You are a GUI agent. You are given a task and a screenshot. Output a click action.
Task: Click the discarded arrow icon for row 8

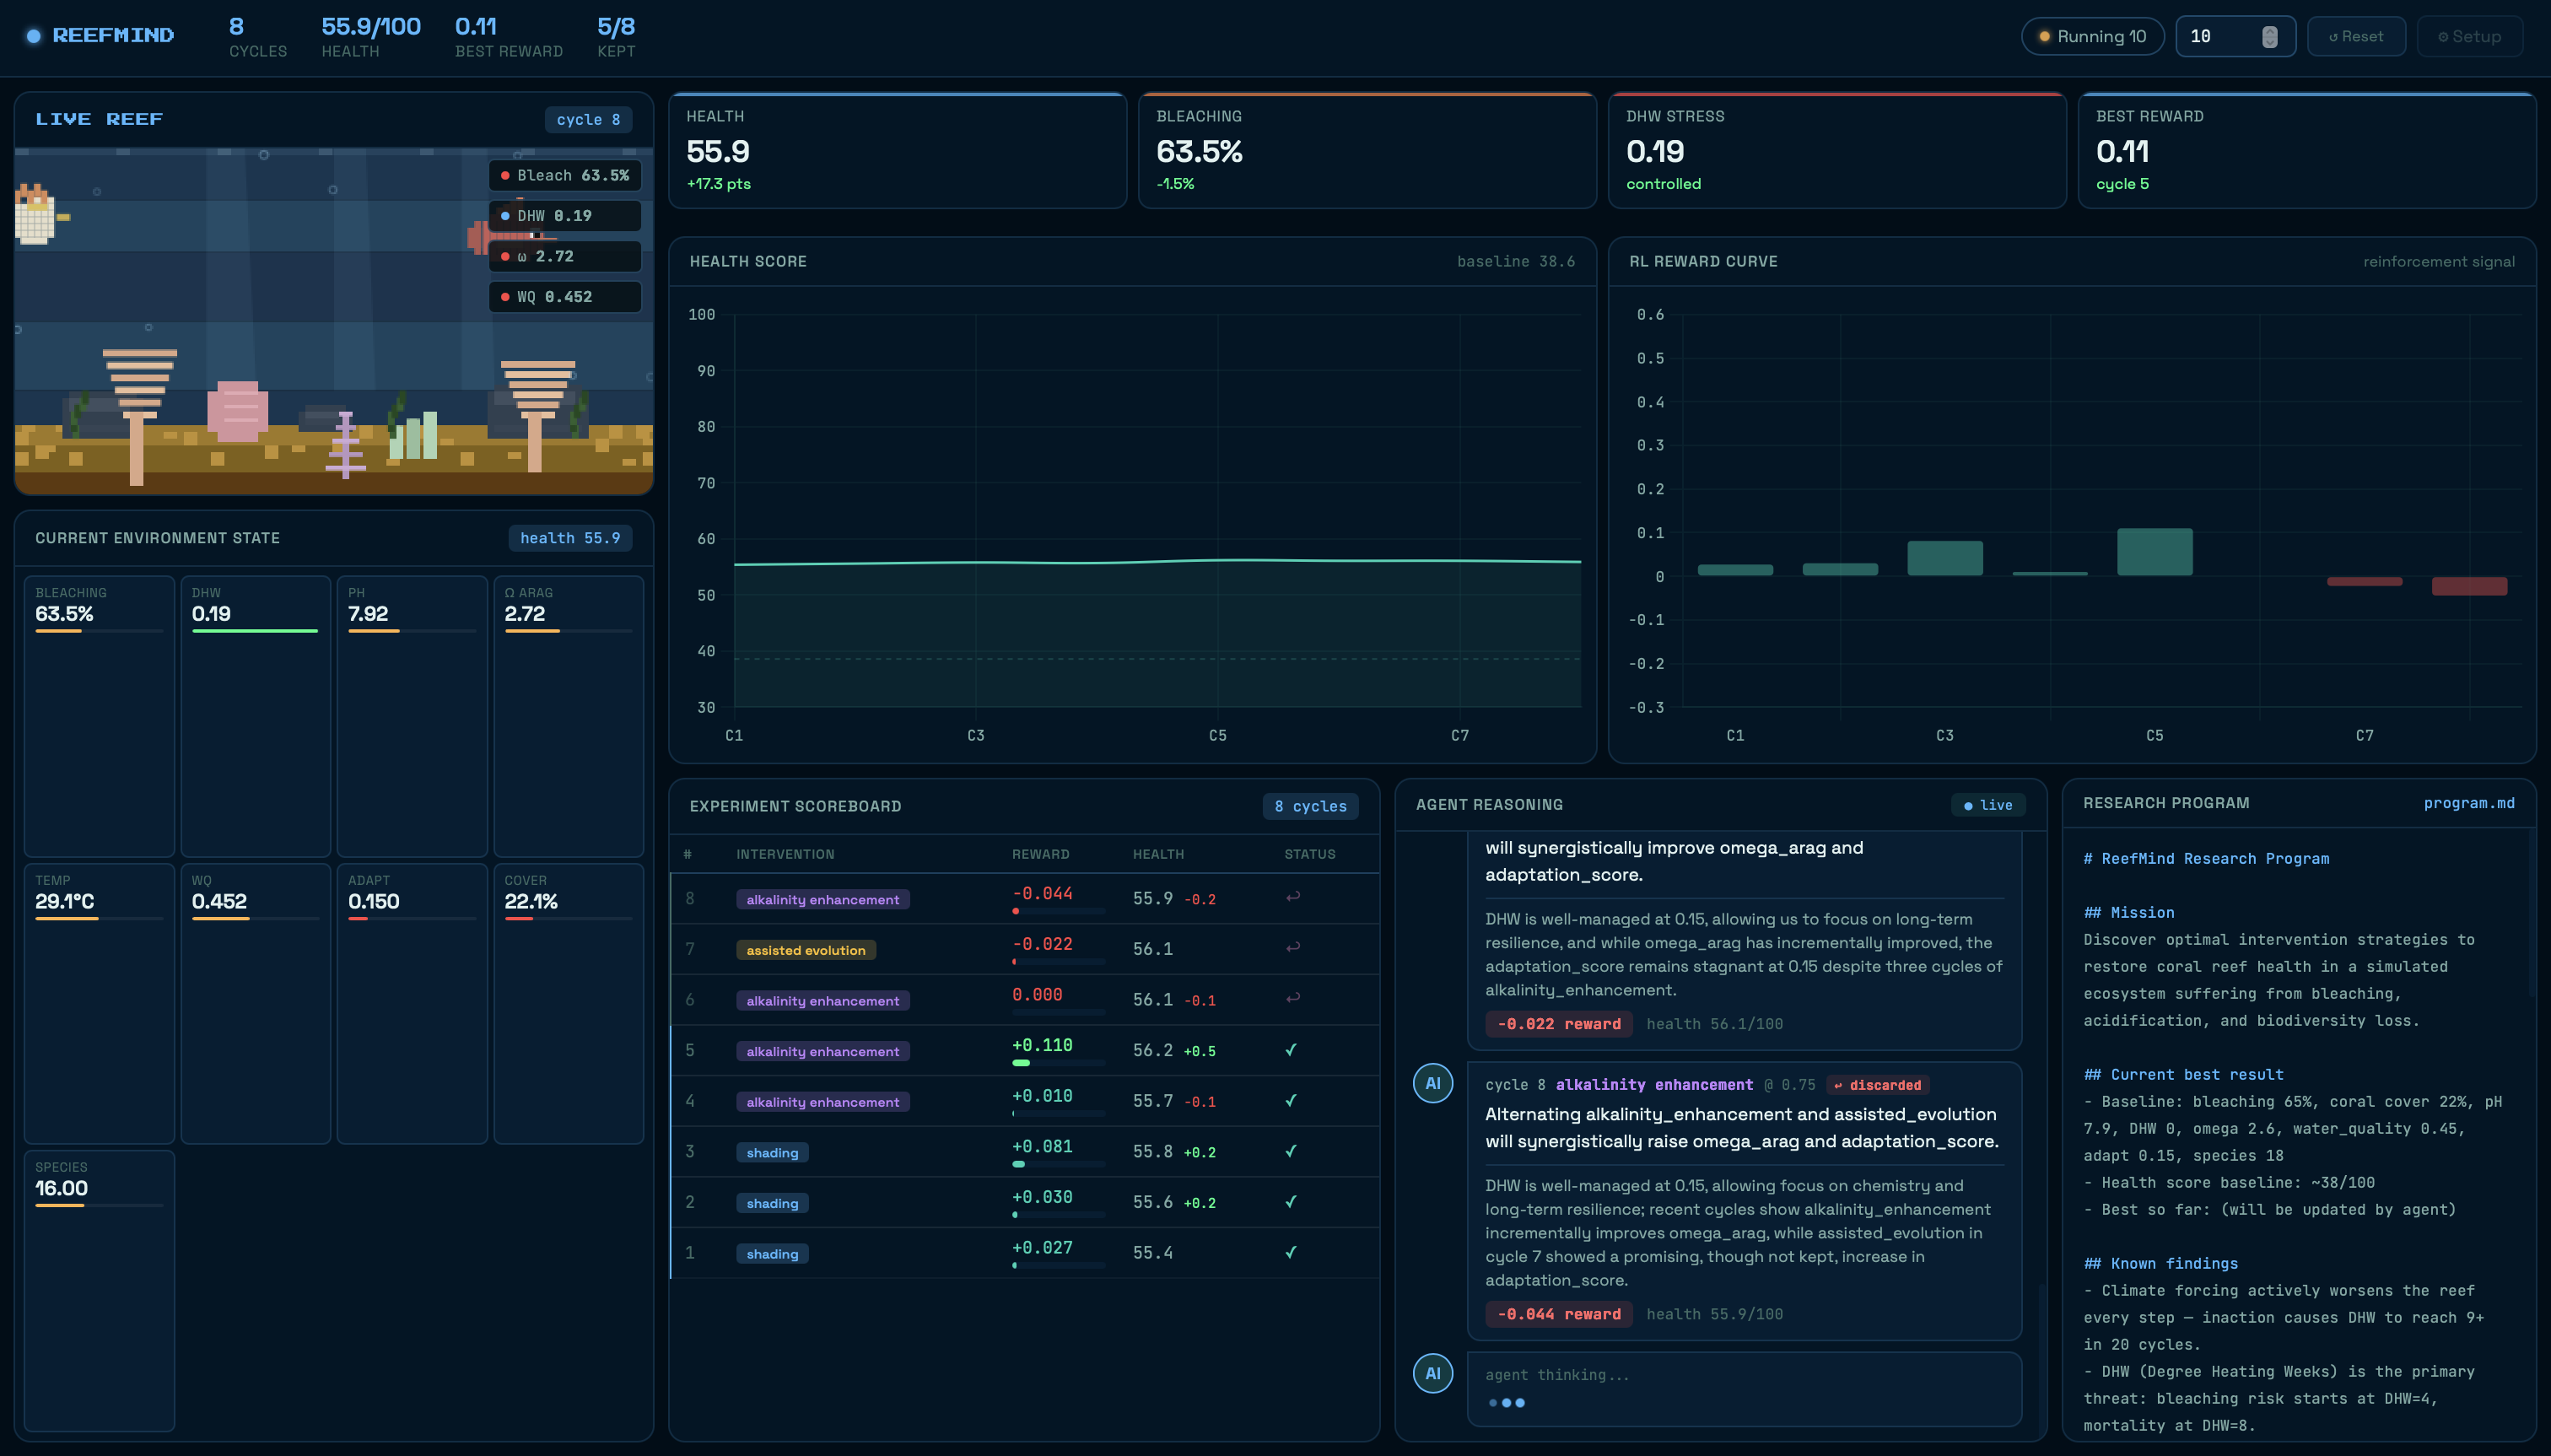pos(1292,897)
